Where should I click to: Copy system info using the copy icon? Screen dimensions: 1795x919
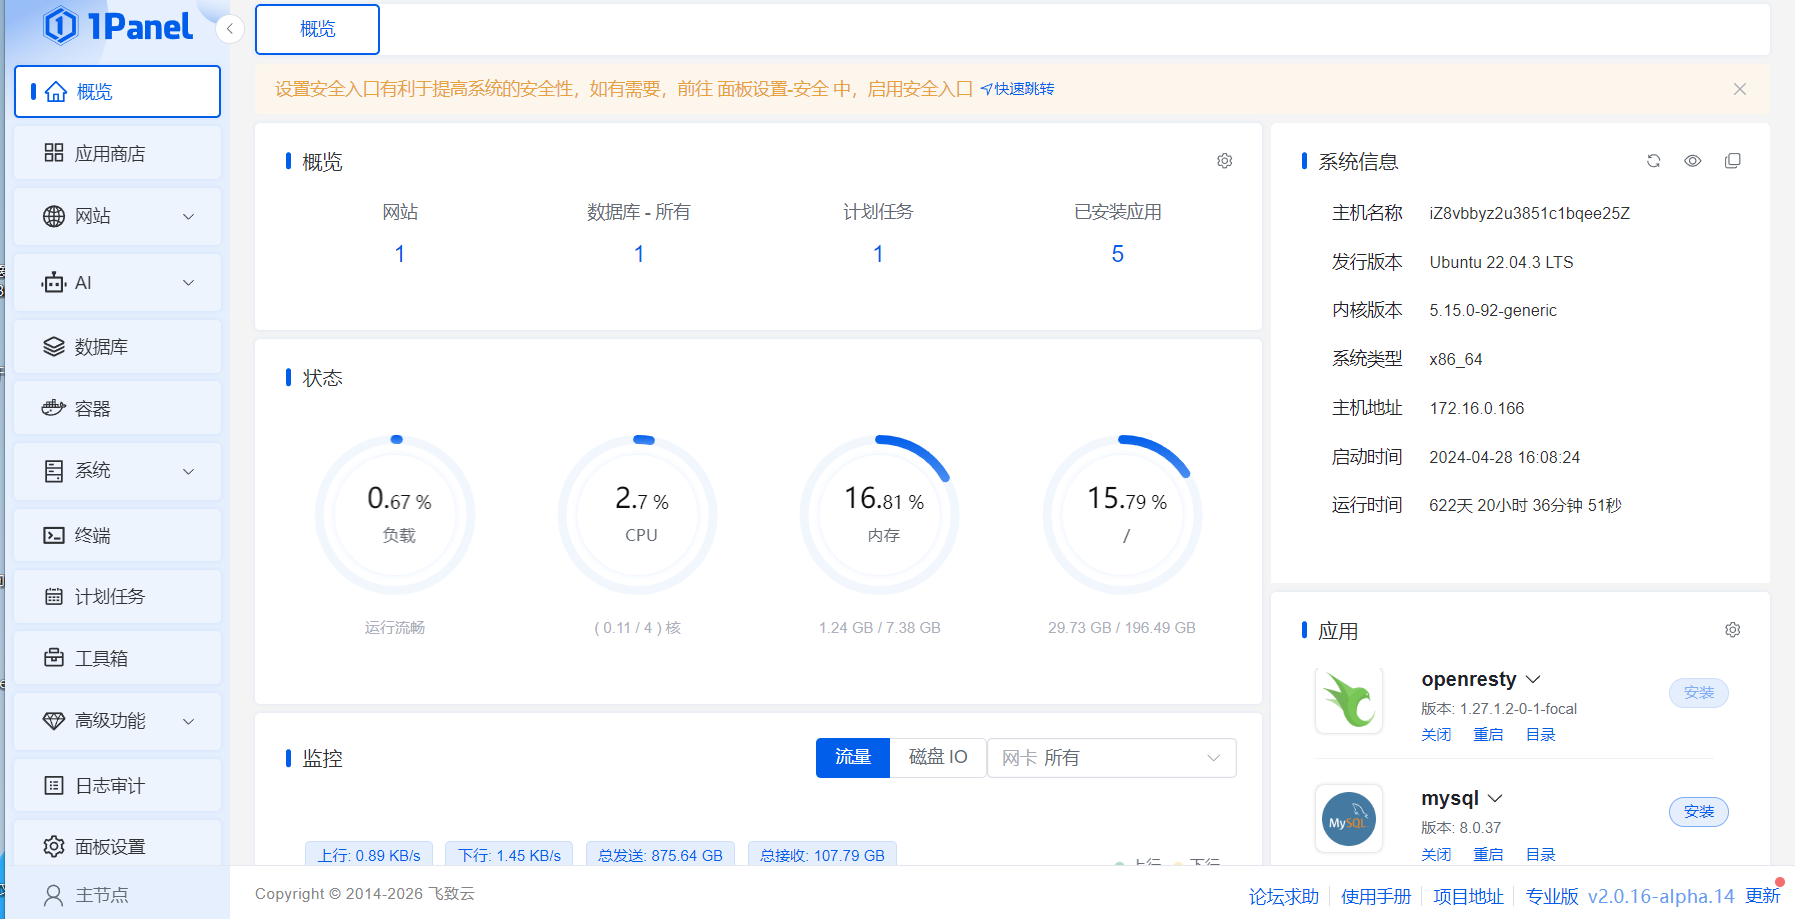click(x=1732, y=161)
